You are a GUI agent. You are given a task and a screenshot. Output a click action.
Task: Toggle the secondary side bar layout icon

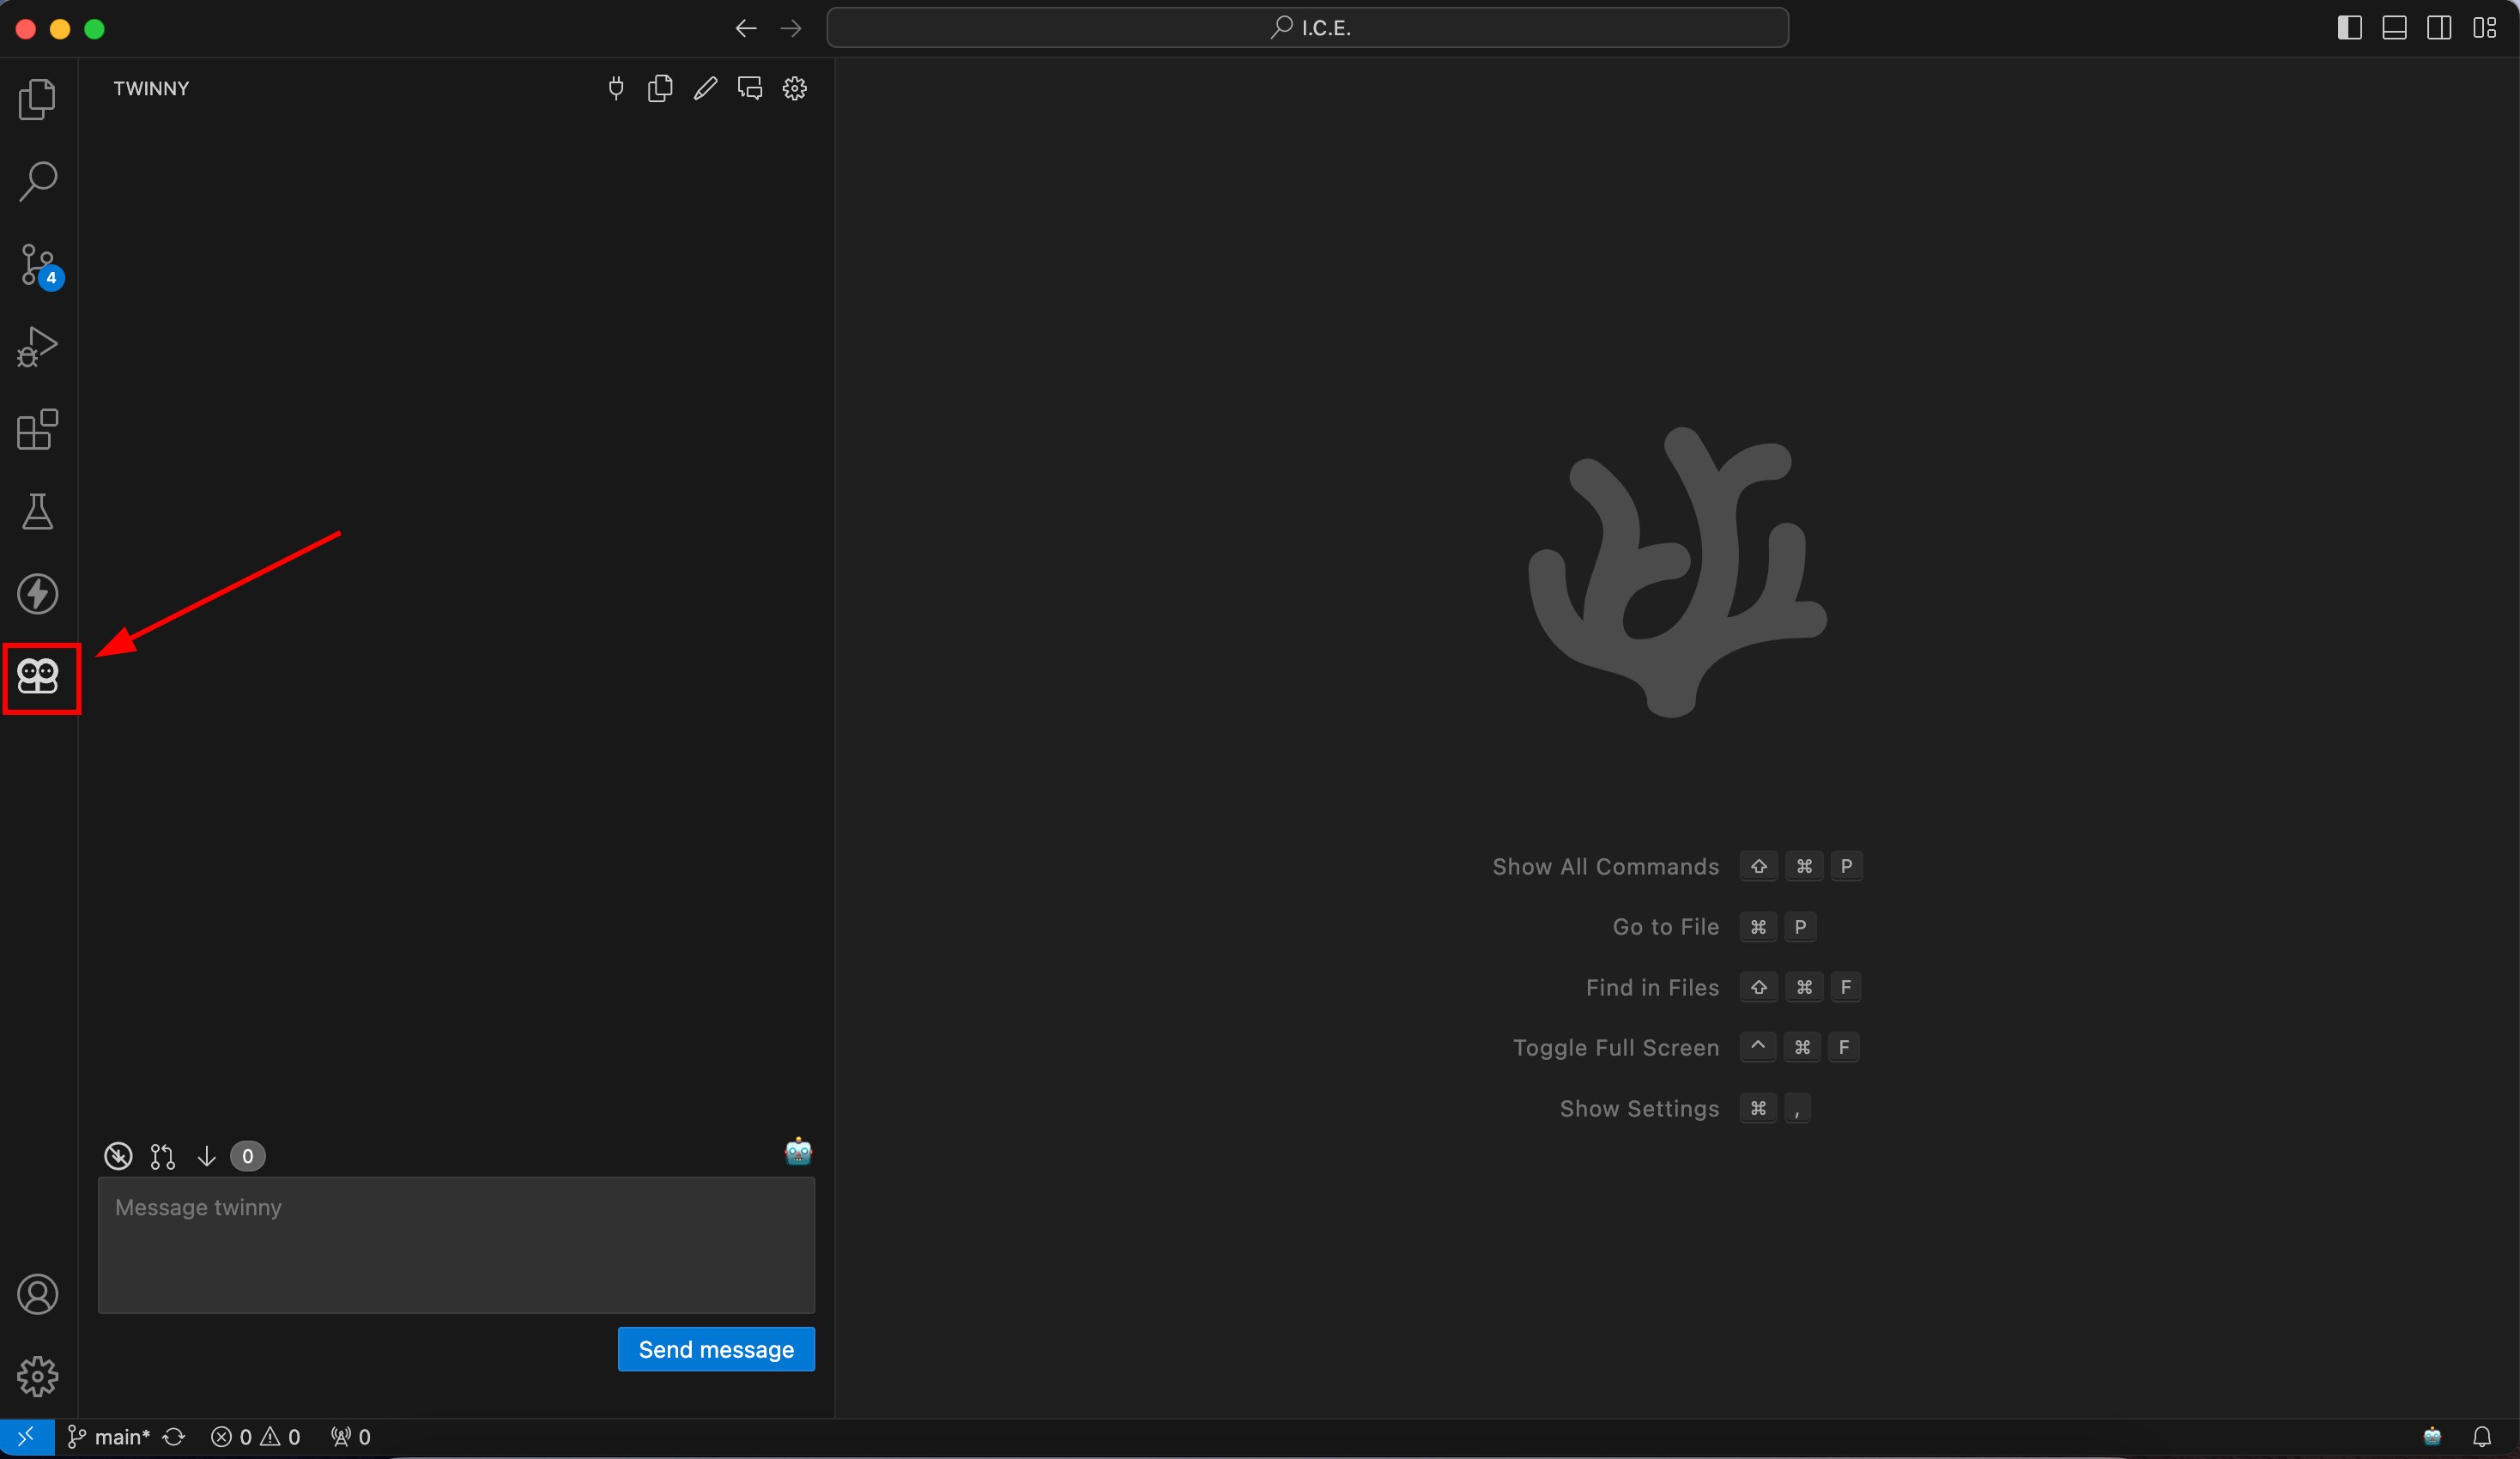(2439, 28)
